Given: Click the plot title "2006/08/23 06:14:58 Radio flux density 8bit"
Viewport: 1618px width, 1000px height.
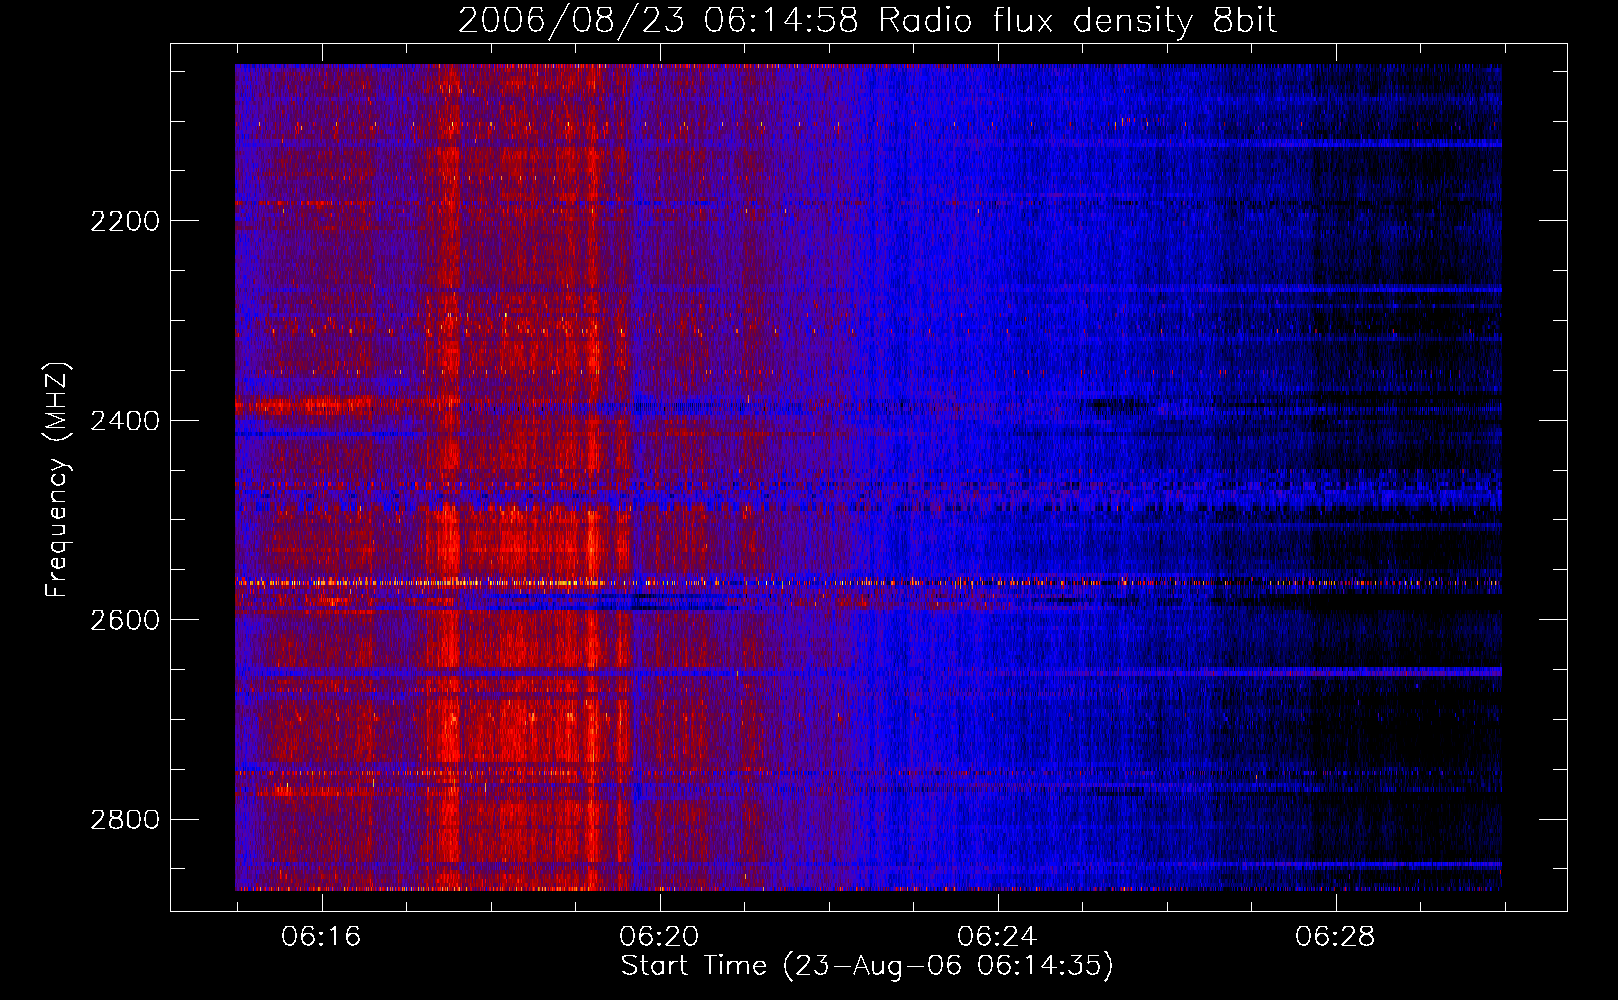Looking at the screenshot, I should 868,21.
